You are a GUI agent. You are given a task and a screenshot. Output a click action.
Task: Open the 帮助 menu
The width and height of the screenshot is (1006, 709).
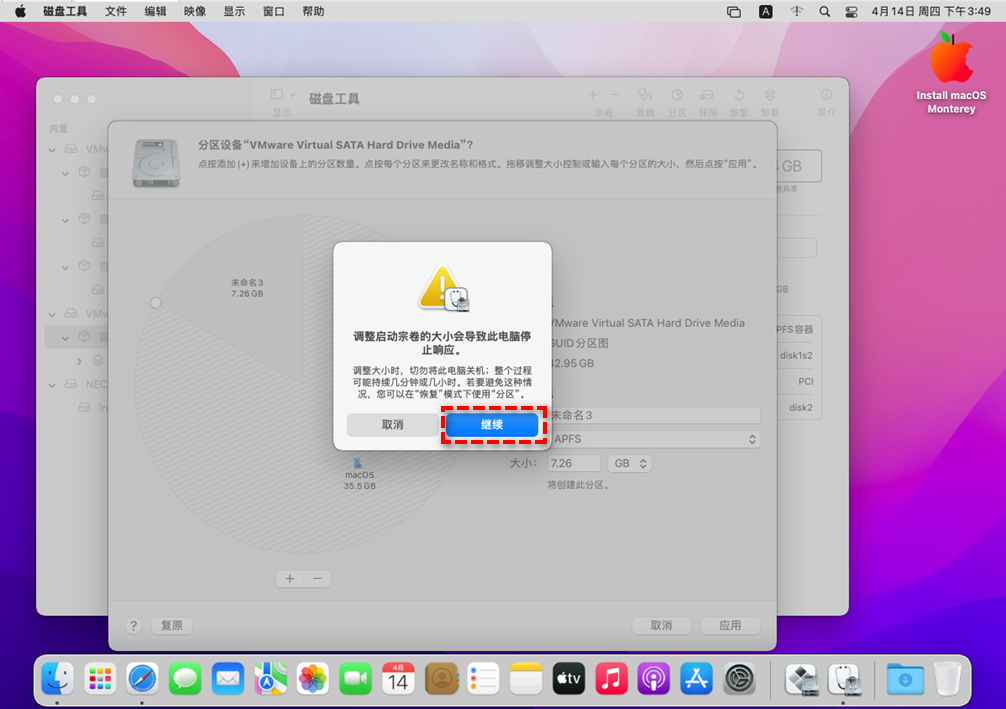pyautogui.click(x=313, y=12)
